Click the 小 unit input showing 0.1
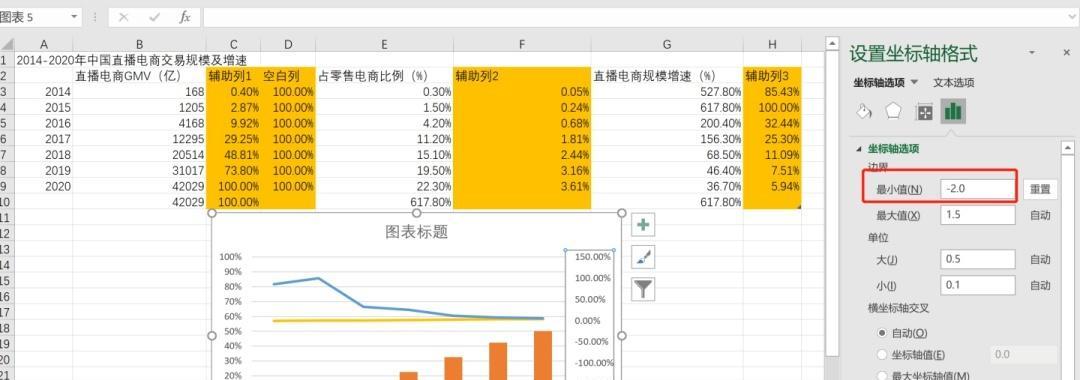 click(978, 285)
